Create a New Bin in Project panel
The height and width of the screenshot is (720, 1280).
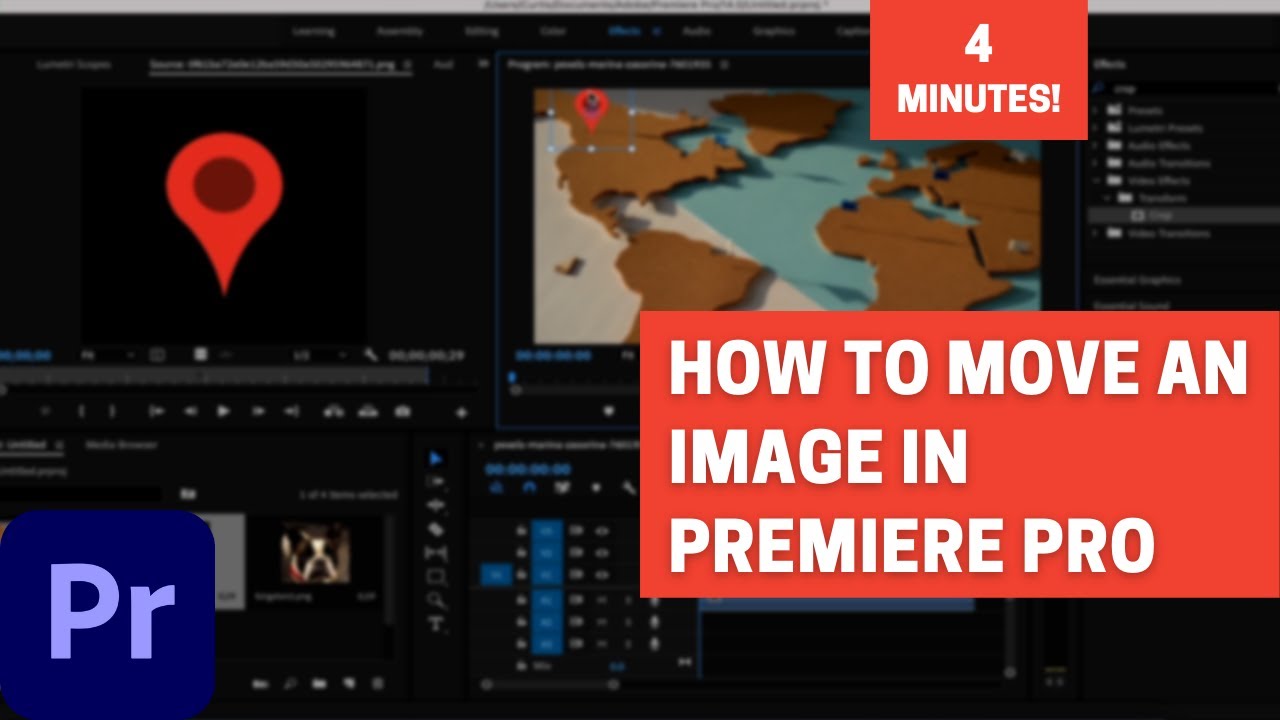pos(319,684)
